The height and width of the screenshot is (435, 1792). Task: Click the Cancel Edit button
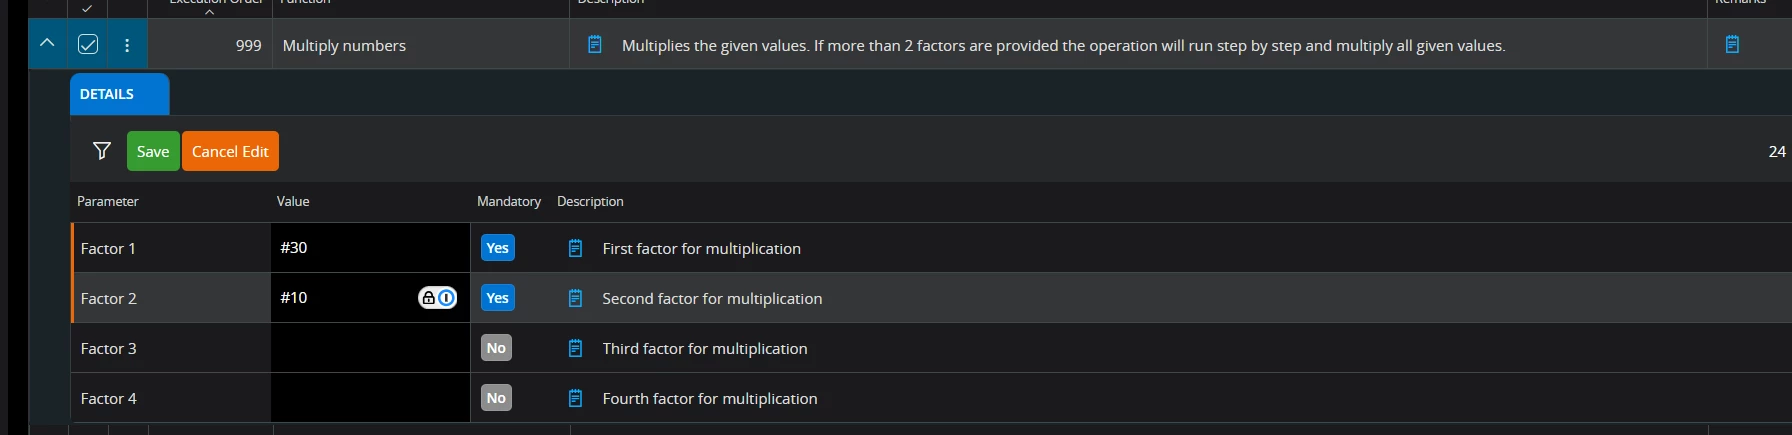point(230,151)
